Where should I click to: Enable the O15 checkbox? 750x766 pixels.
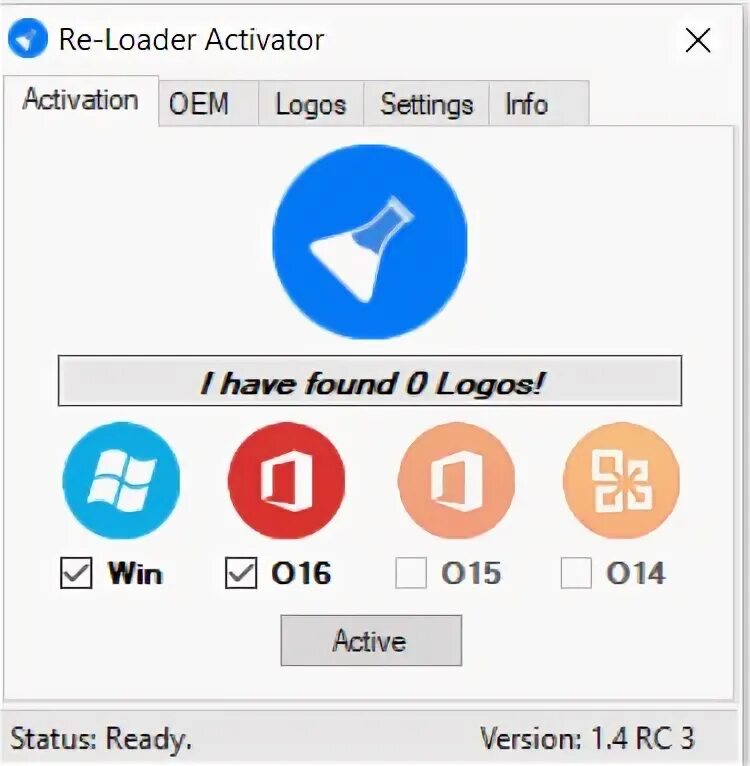[411, 573]
